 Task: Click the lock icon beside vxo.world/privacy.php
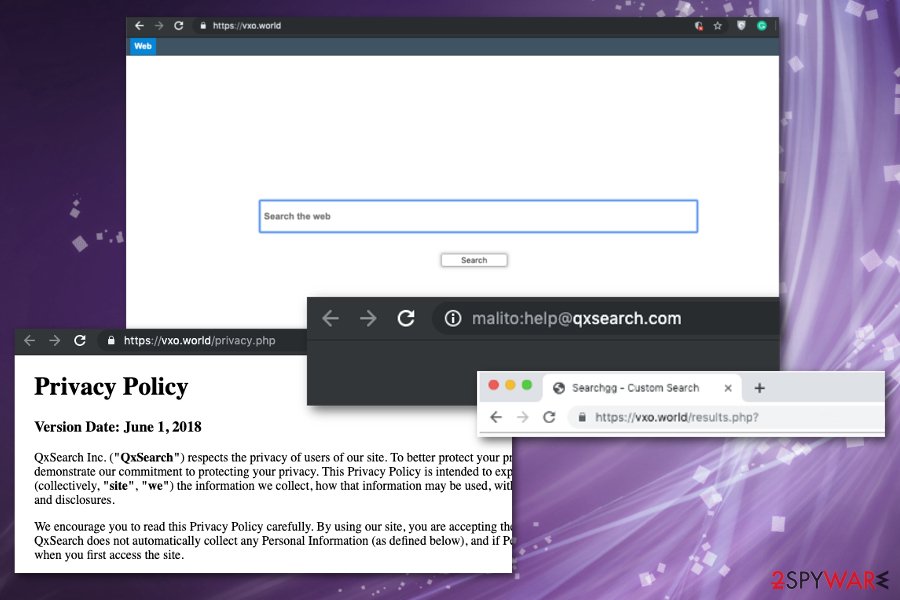coord(111,340)
